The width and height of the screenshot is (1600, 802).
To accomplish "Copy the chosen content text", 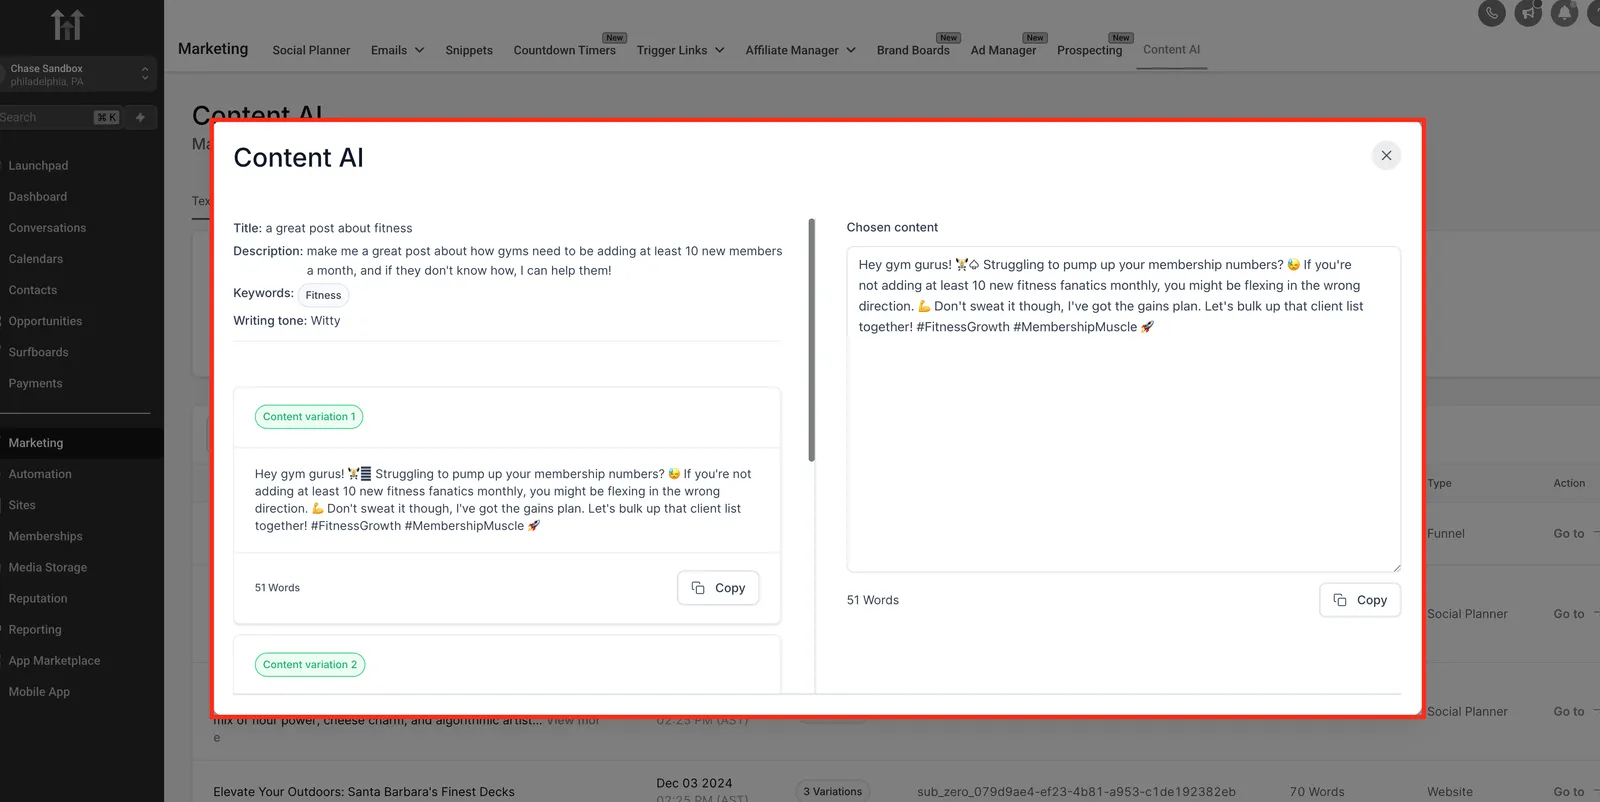I will pyautogui.click(x=1360, y=600).
